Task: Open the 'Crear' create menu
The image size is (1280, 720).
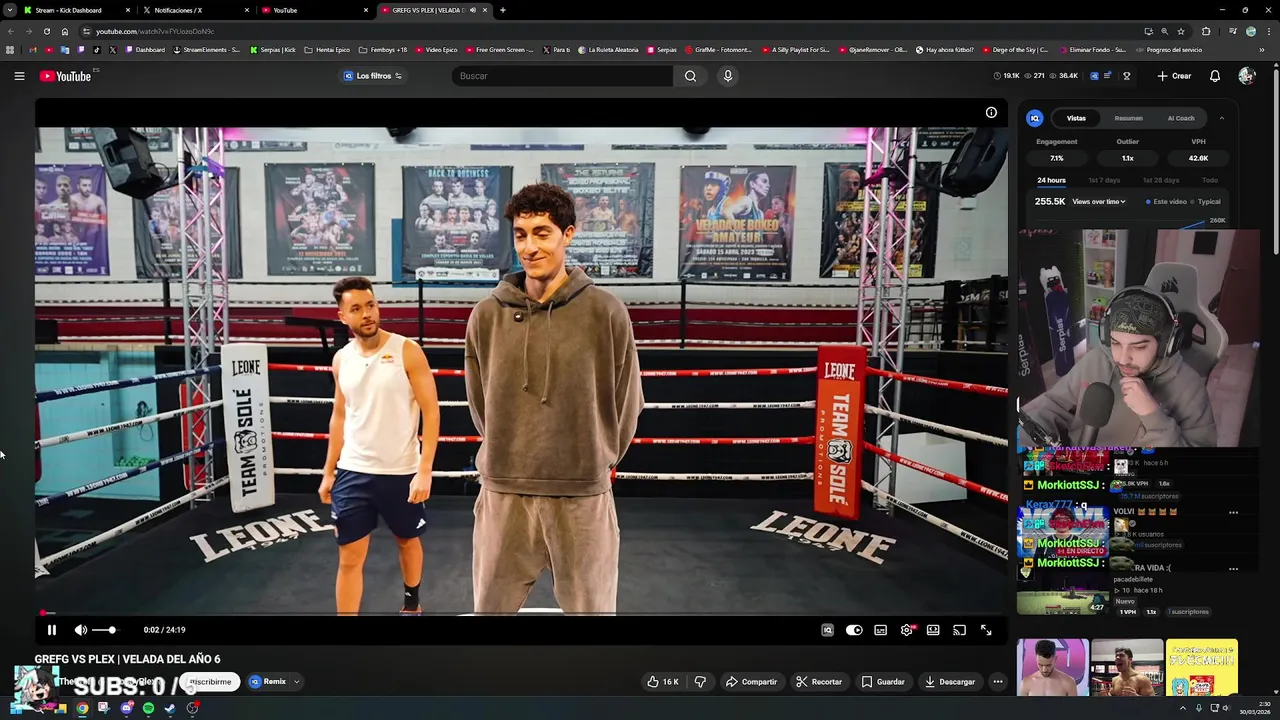Action: pyautogui.click(x=1174, y=76)
